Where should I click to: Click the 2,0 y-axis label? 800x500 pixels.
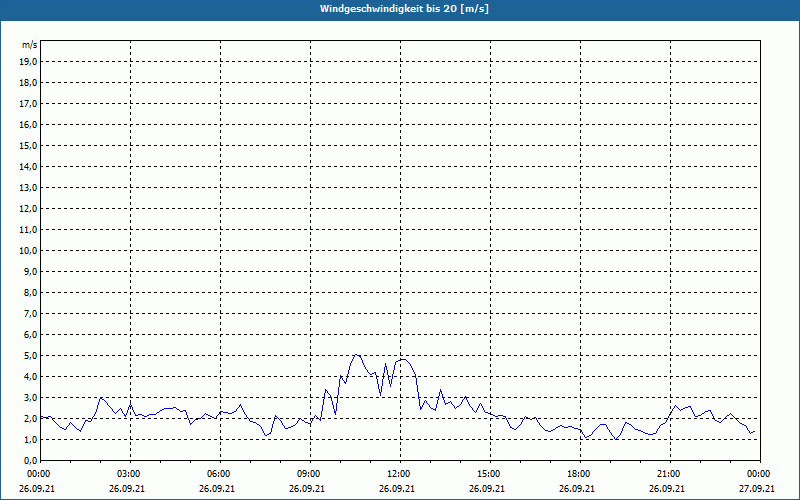point(30,418)
